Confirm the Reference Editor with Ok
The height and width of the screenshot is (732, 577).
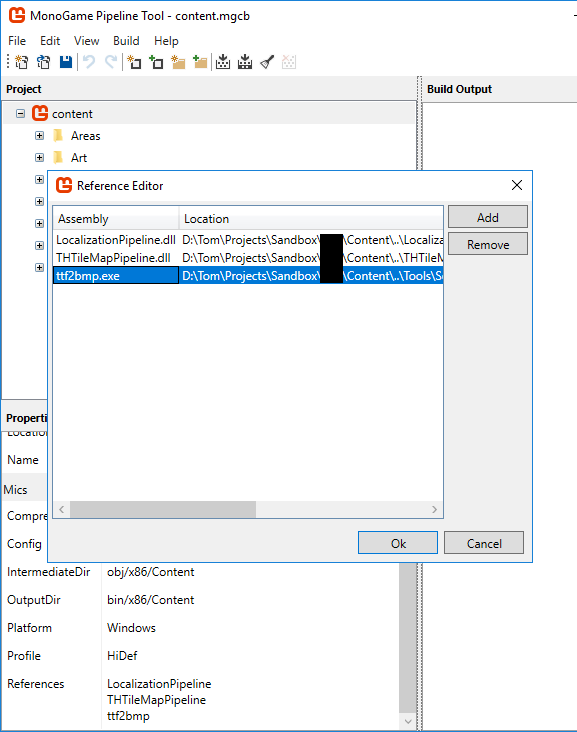click(398, 543)
